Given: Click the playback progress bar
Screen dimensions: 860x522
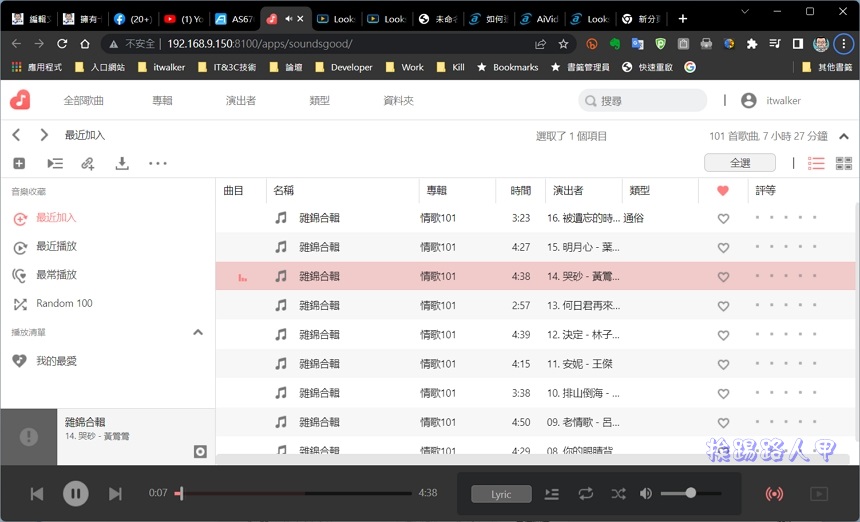Looking at the screenshot, I should click(x=293, y=493).
